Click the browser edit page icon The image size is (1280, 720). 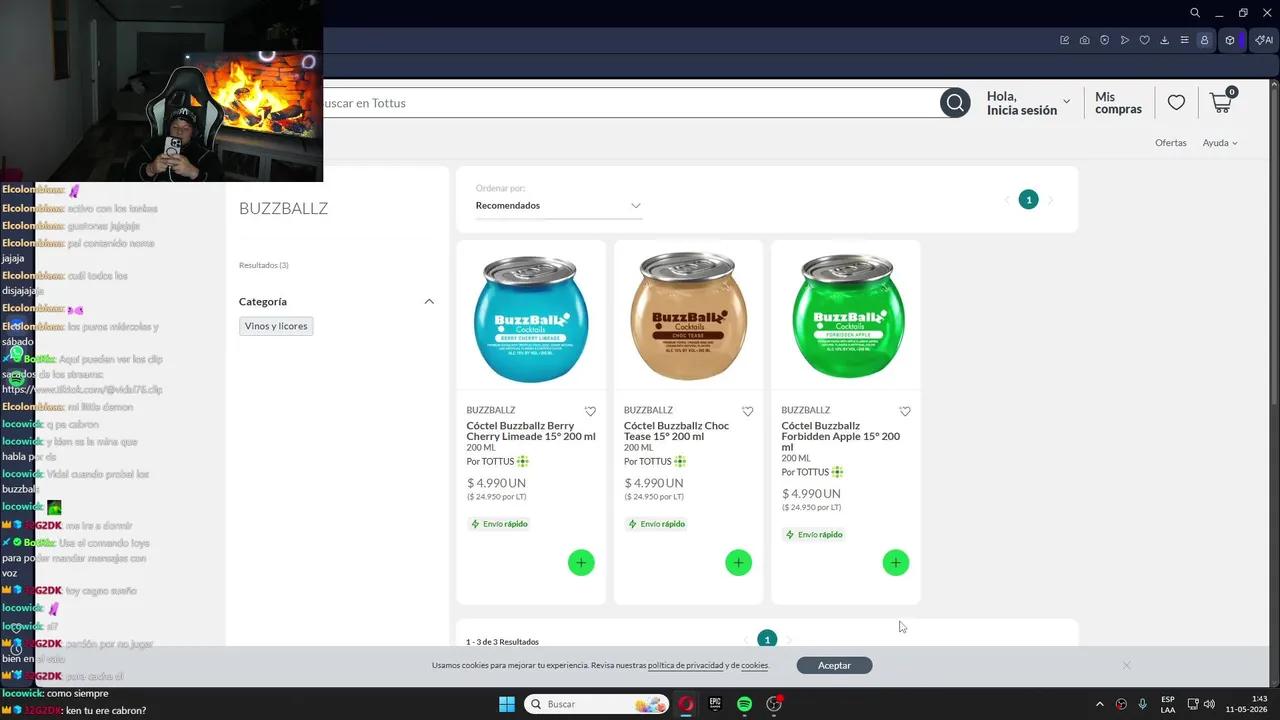click(1065, 40)
